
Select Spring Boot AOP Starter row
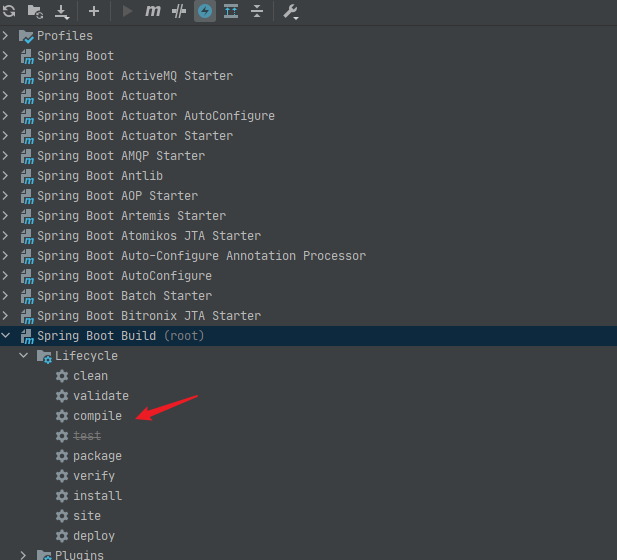(x=308, y=196)
